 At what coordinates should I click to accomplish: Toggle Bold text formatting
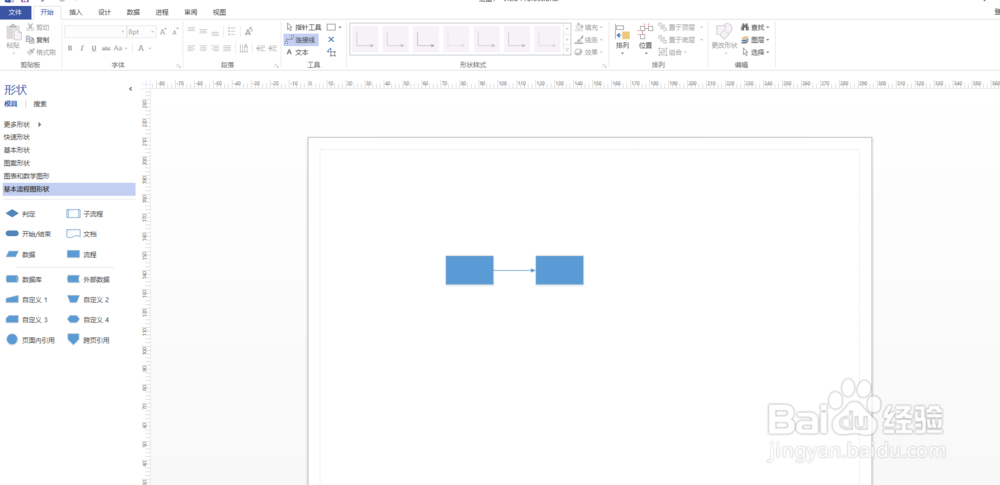70,48
